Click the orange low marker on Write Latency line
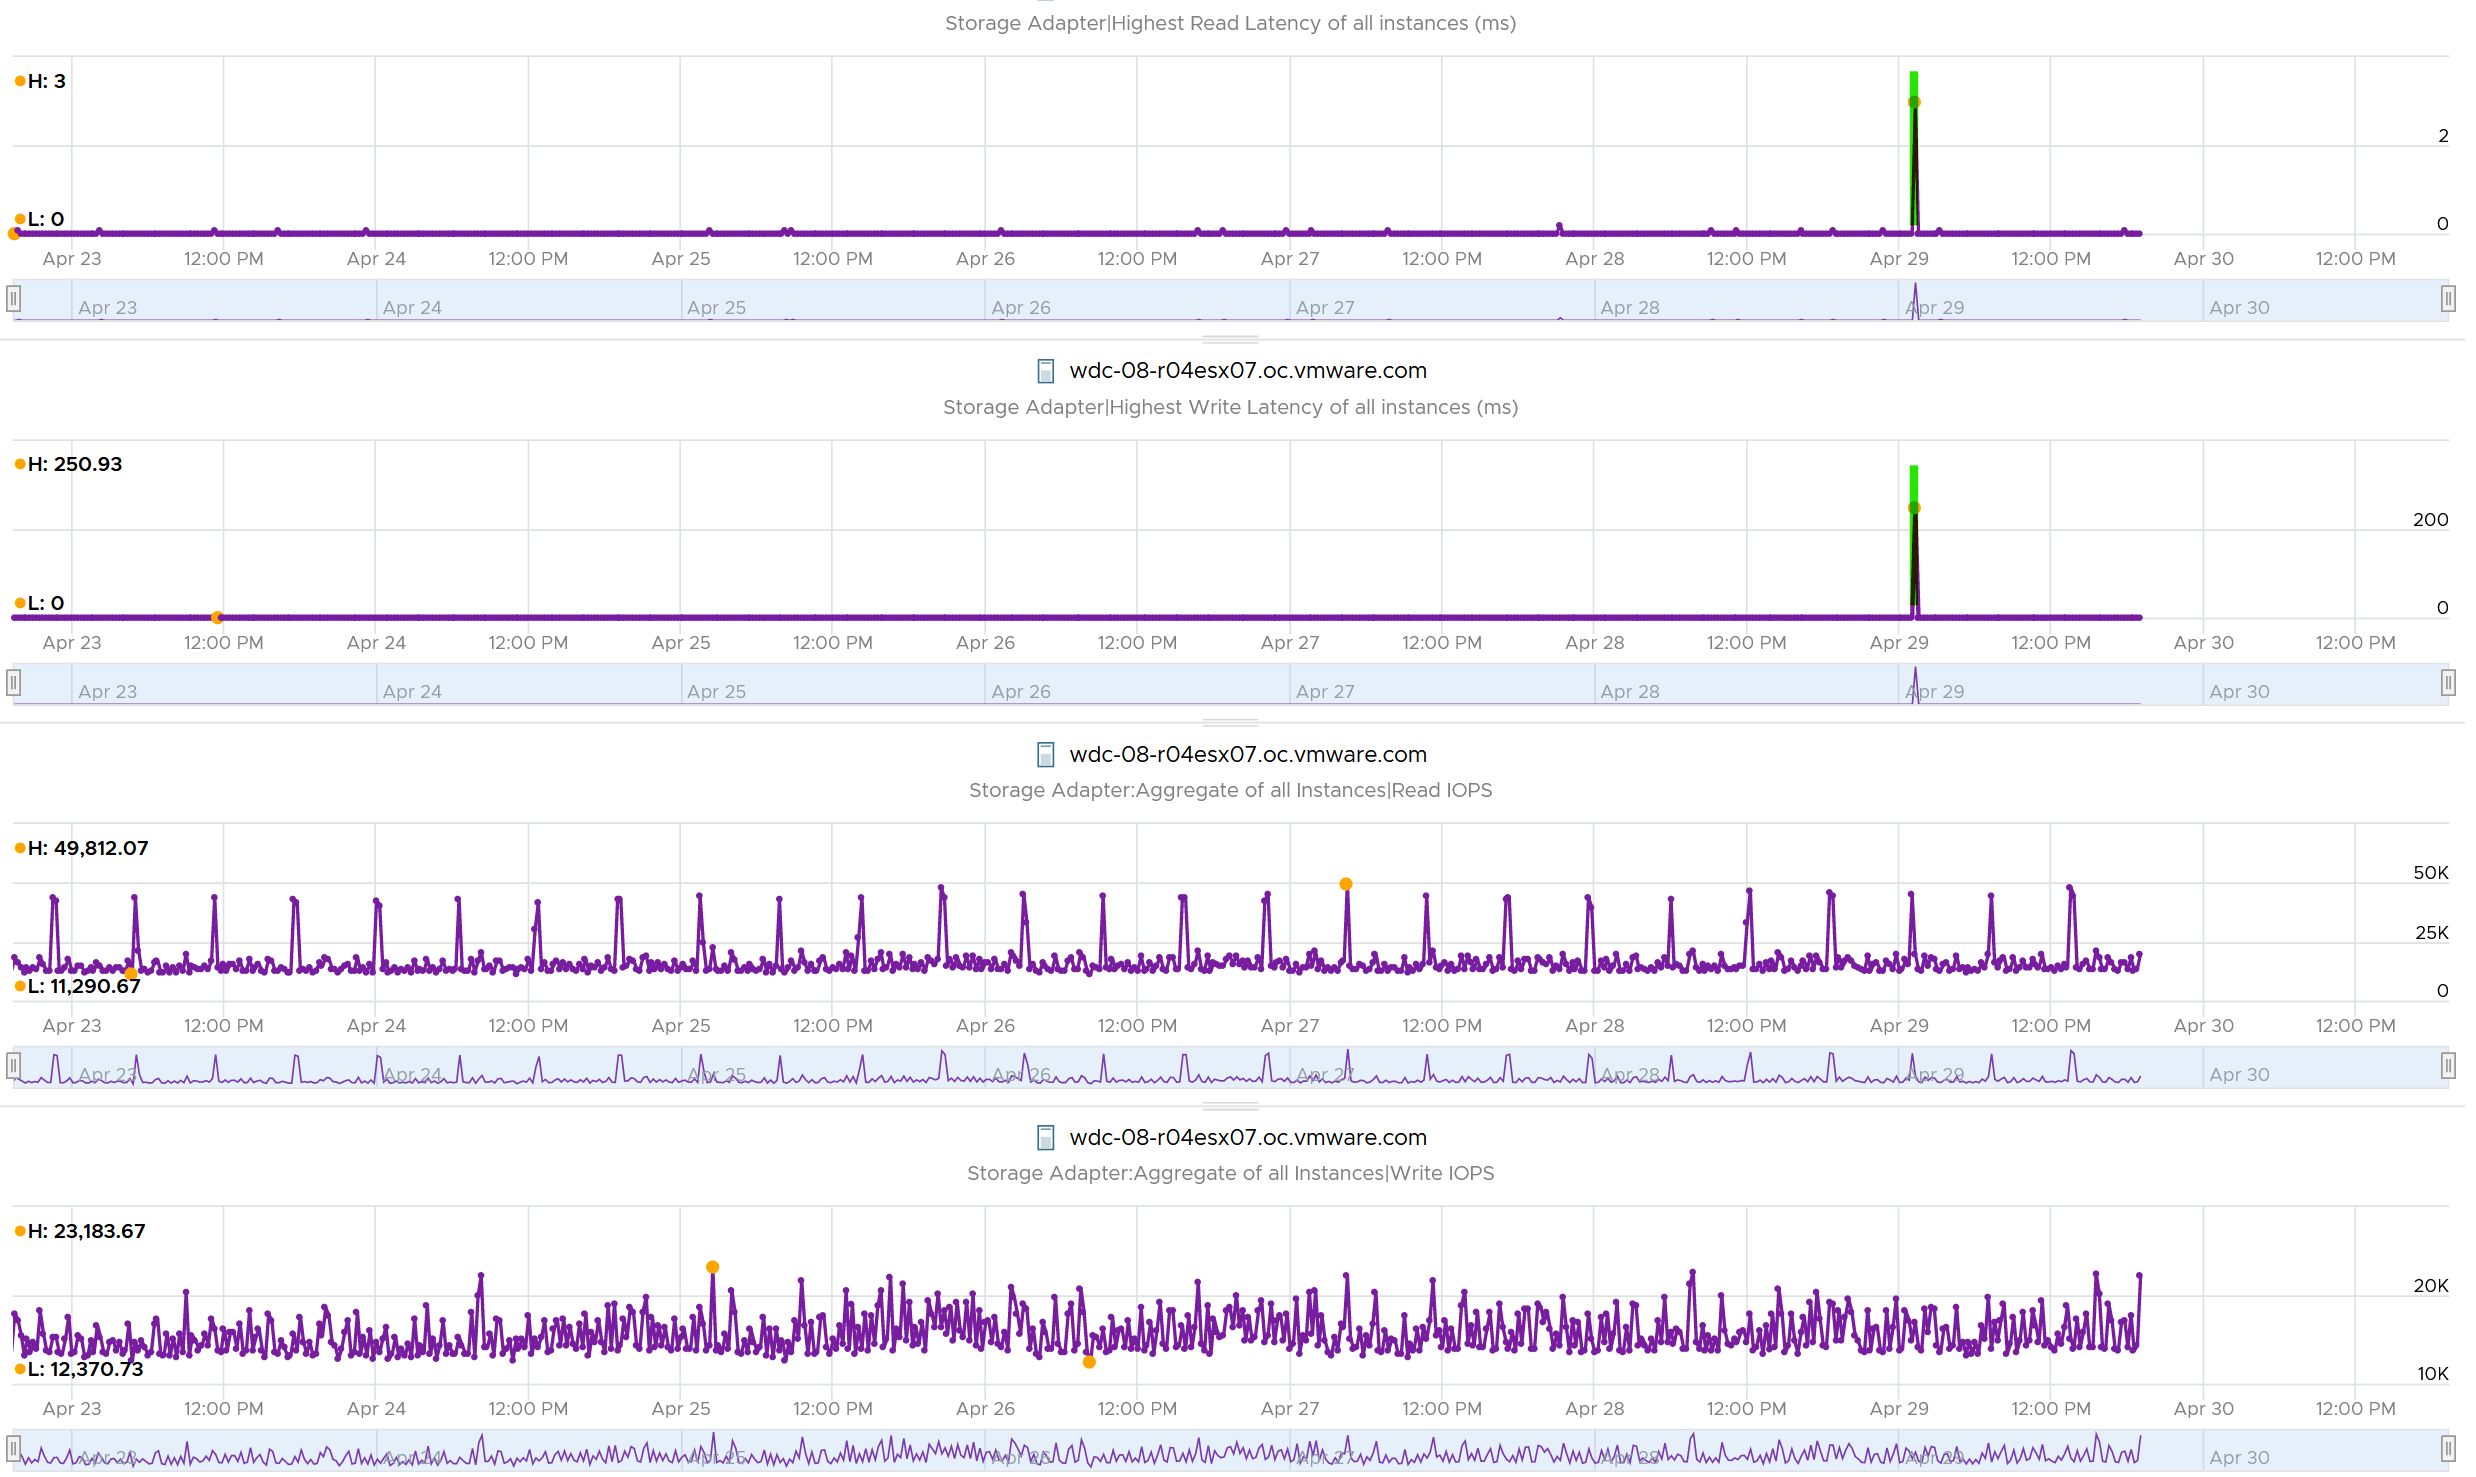 pyautogui.click(x=217, y=618)
